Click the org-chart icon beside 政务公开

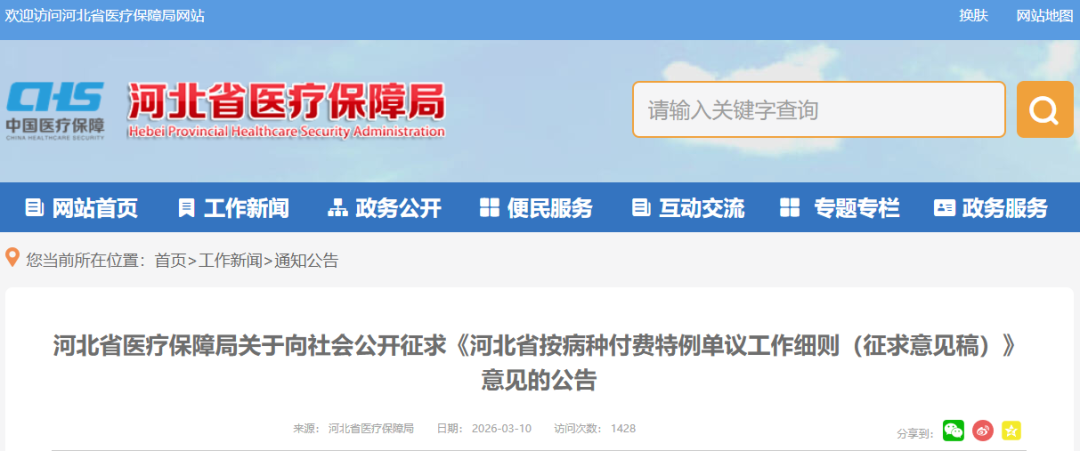337,207
